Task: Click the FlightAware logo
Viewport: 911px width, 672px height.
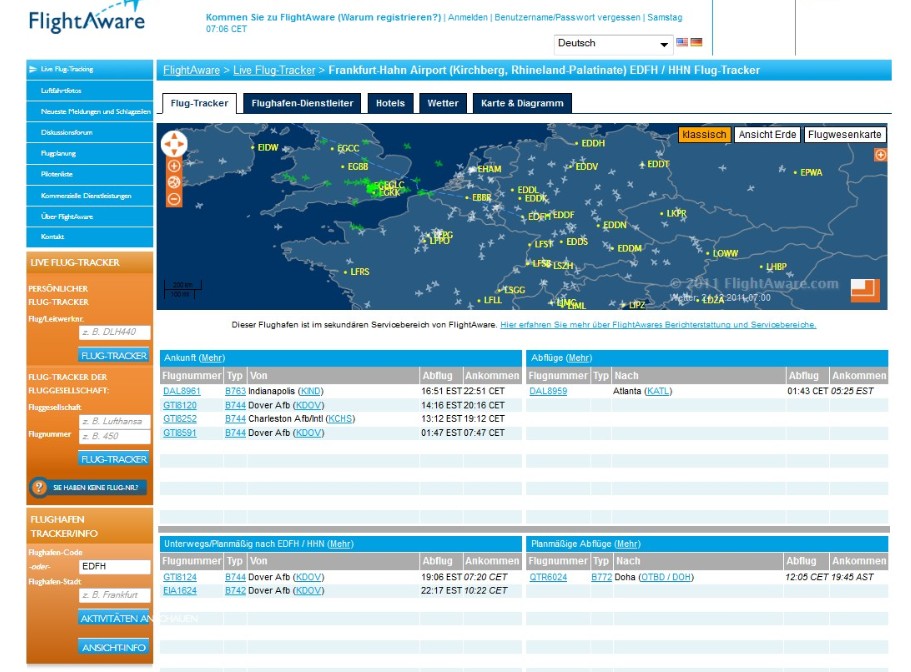Action: pos(87,21)
